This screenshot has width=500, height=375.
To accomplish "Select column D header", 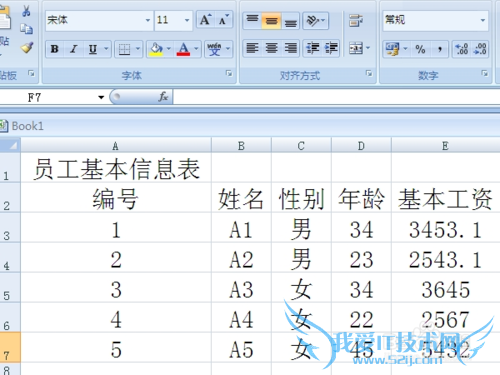I will coord(361,146).
